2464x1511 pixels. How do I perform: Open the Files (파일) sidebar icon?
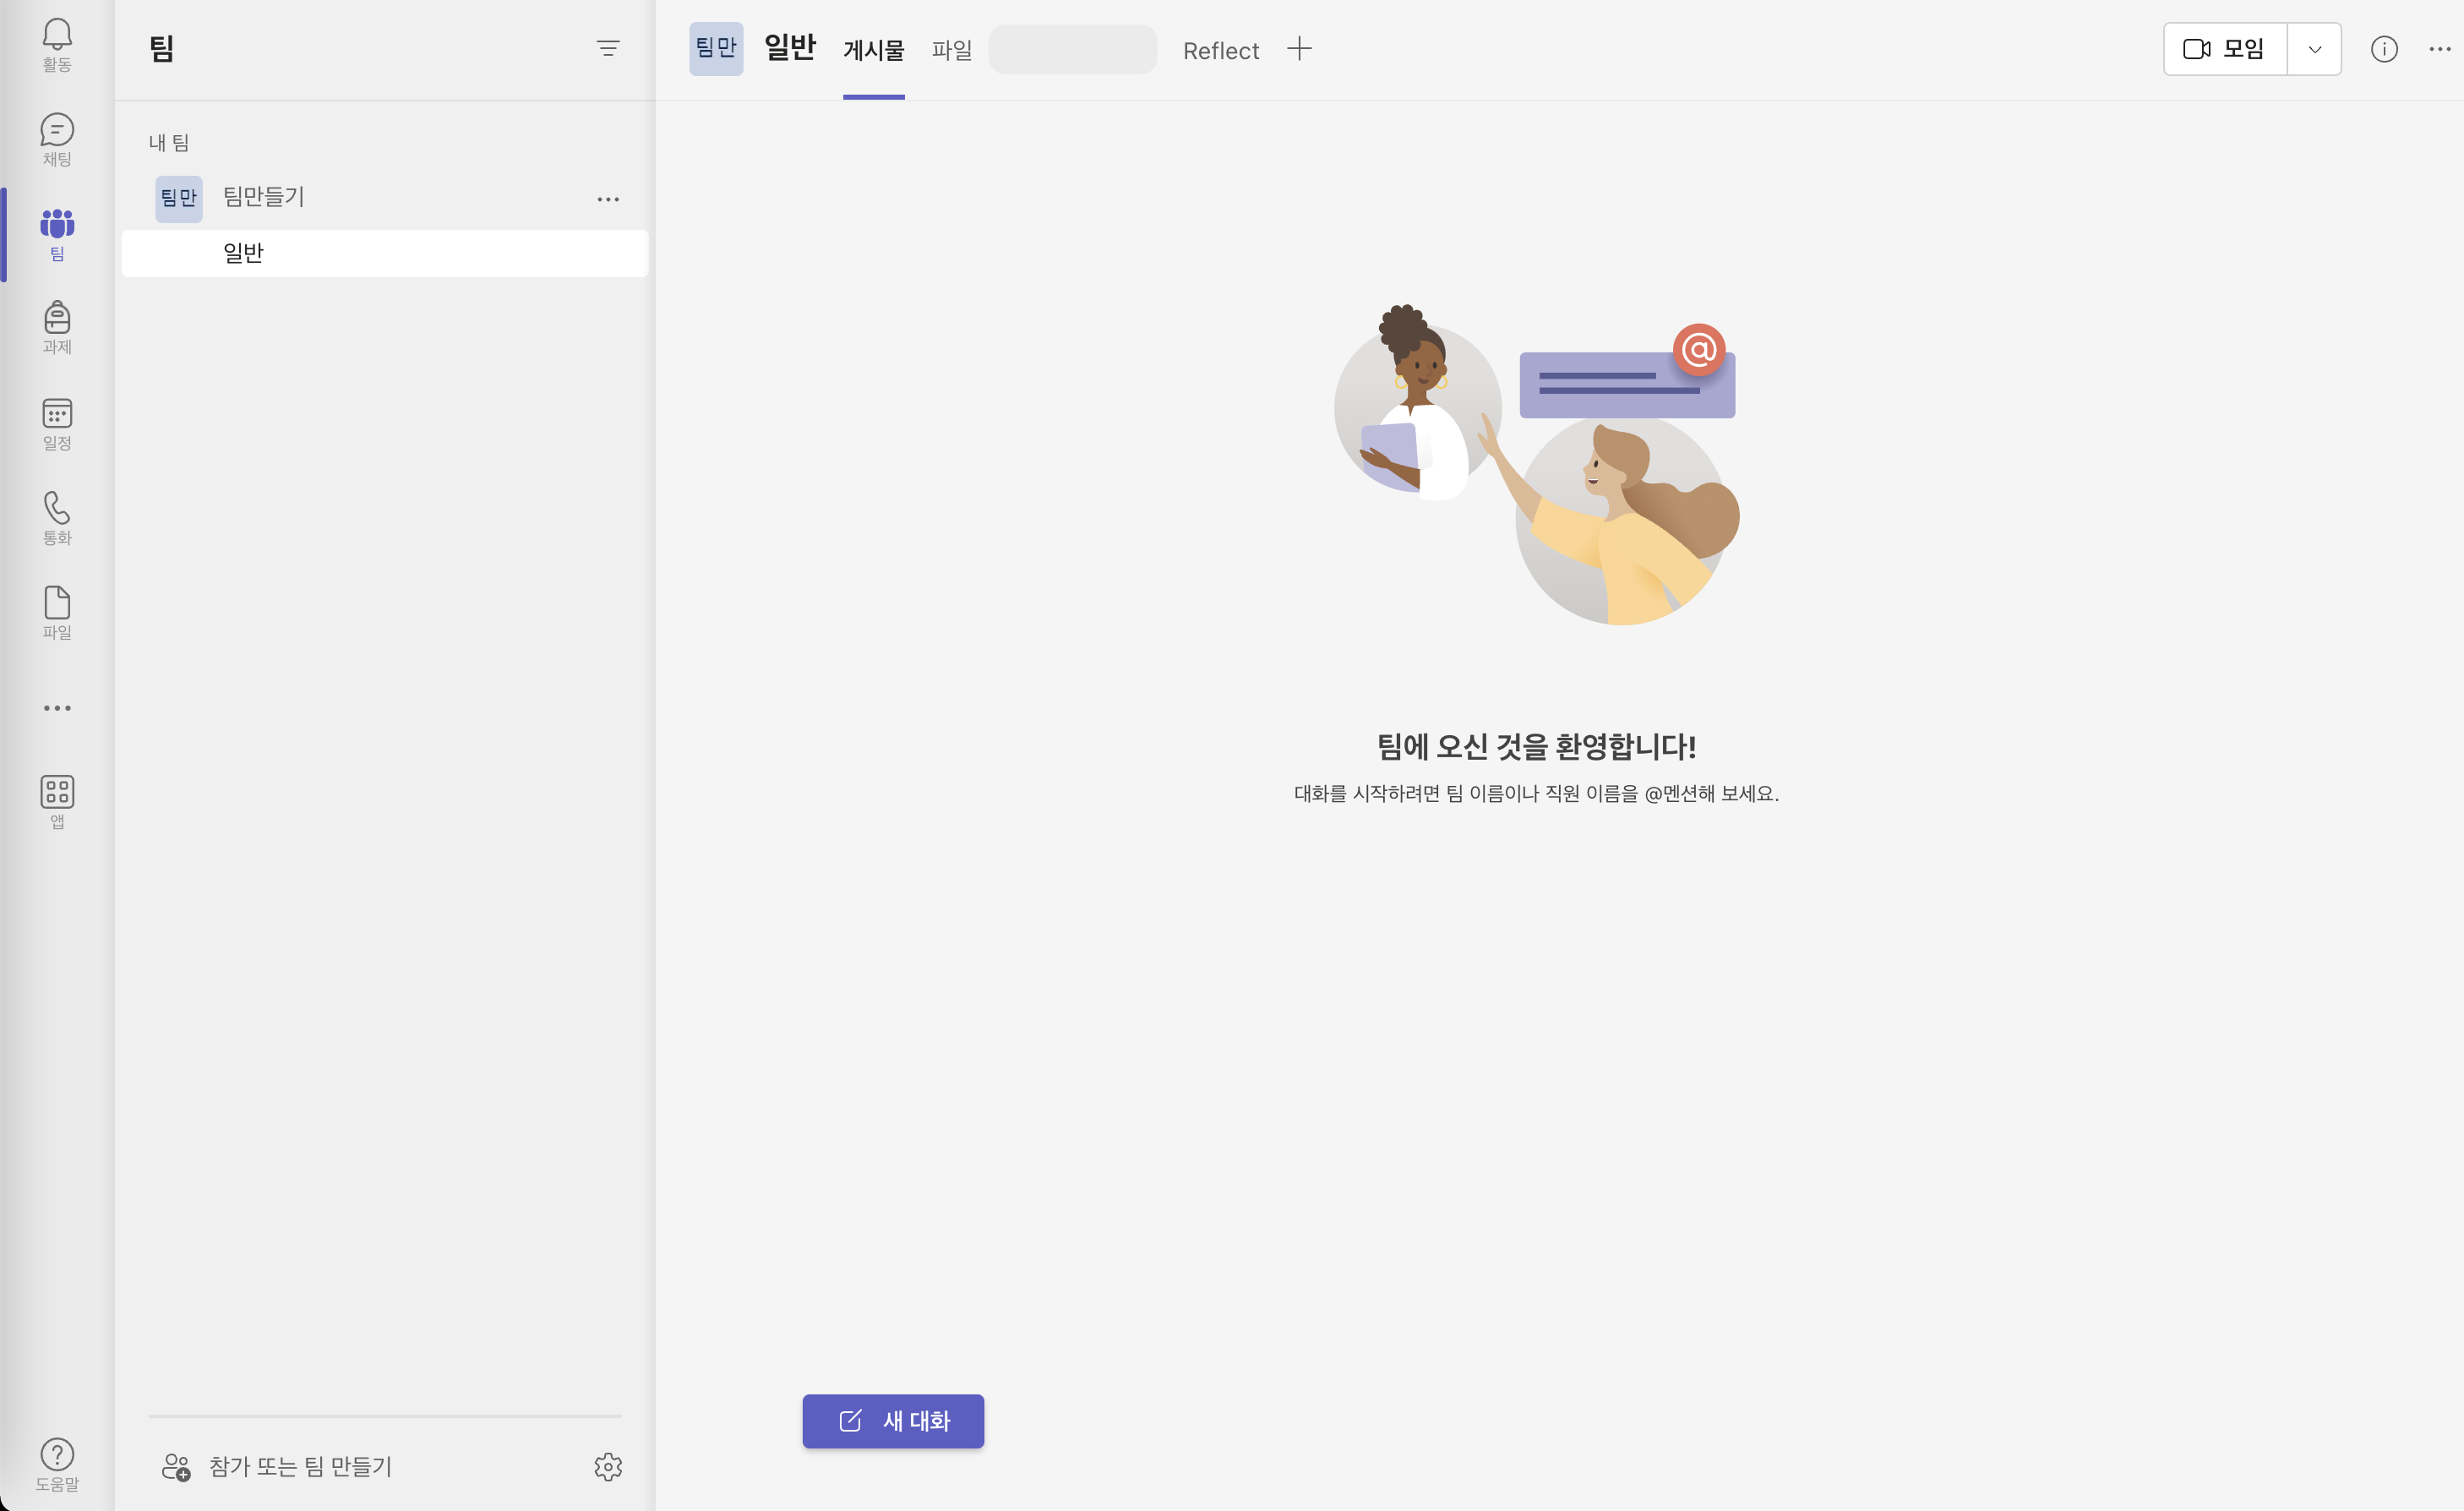[57, 612]
